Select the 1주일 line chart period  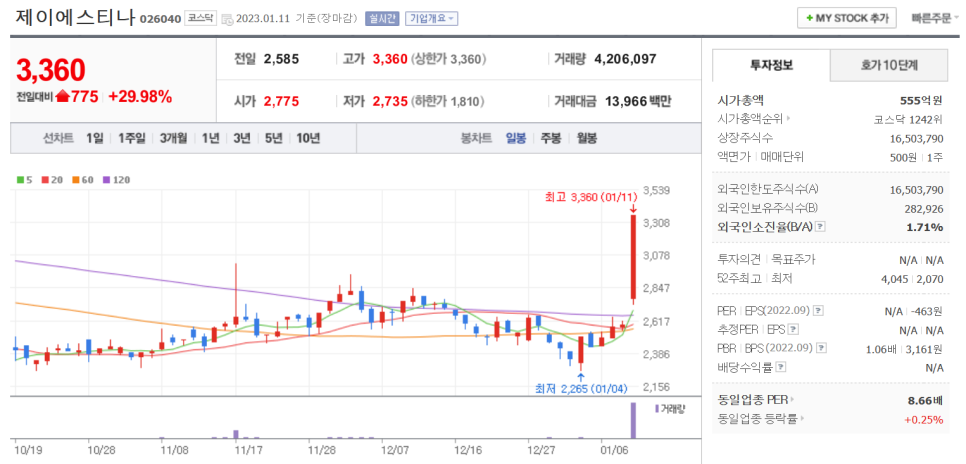pyautogui.click(x=132, y=138)
